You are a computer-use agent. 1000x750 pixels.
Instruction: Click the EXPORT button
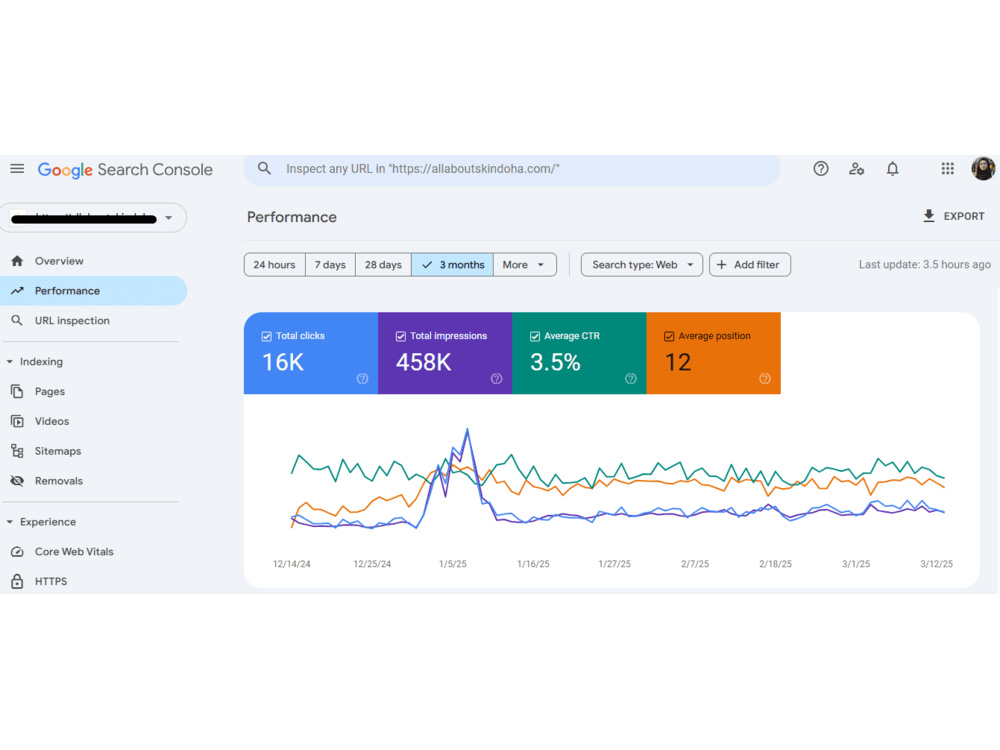coord(953,216)
